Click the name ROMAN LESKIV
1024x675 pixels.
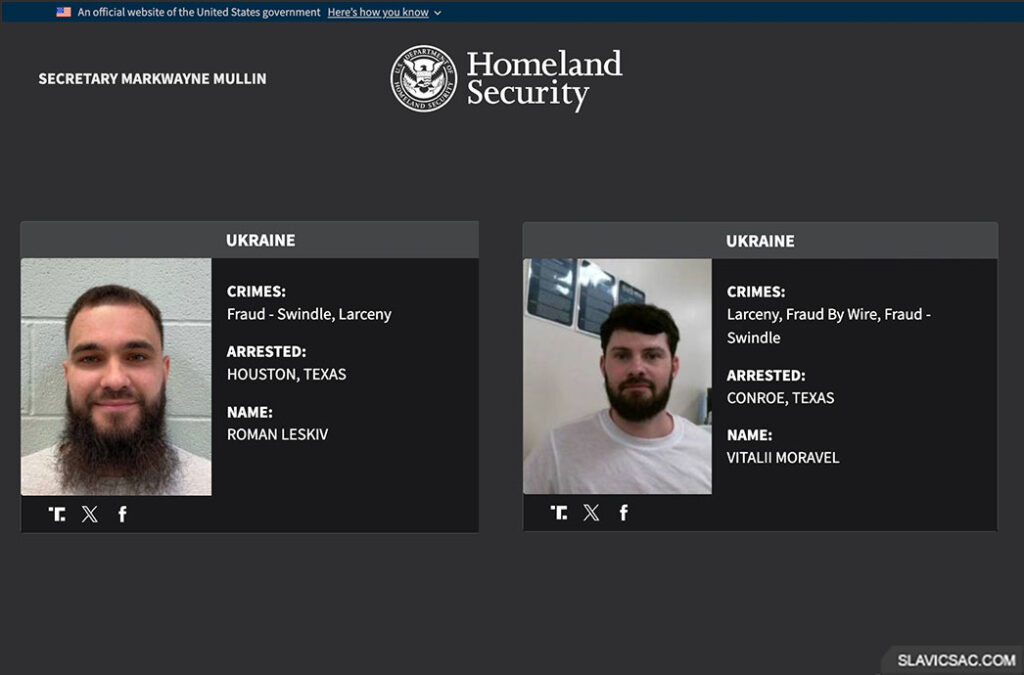pos(277,434)
